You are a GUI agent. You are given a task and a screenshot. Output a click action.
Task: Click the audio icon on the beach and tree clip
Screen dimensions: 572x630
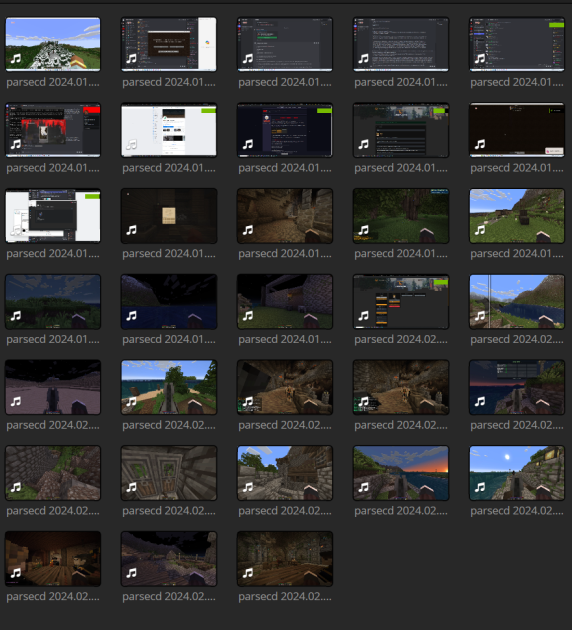(x=131, y=401)
